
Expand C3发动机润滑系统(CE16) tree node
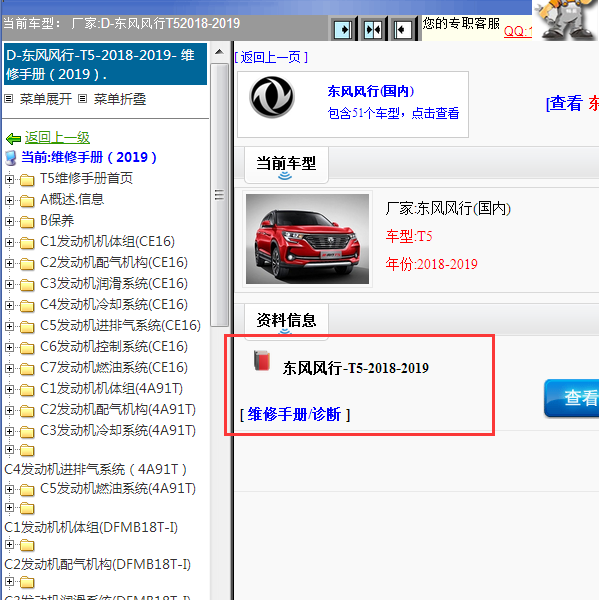pyautogui.click(x=9, y=284)
